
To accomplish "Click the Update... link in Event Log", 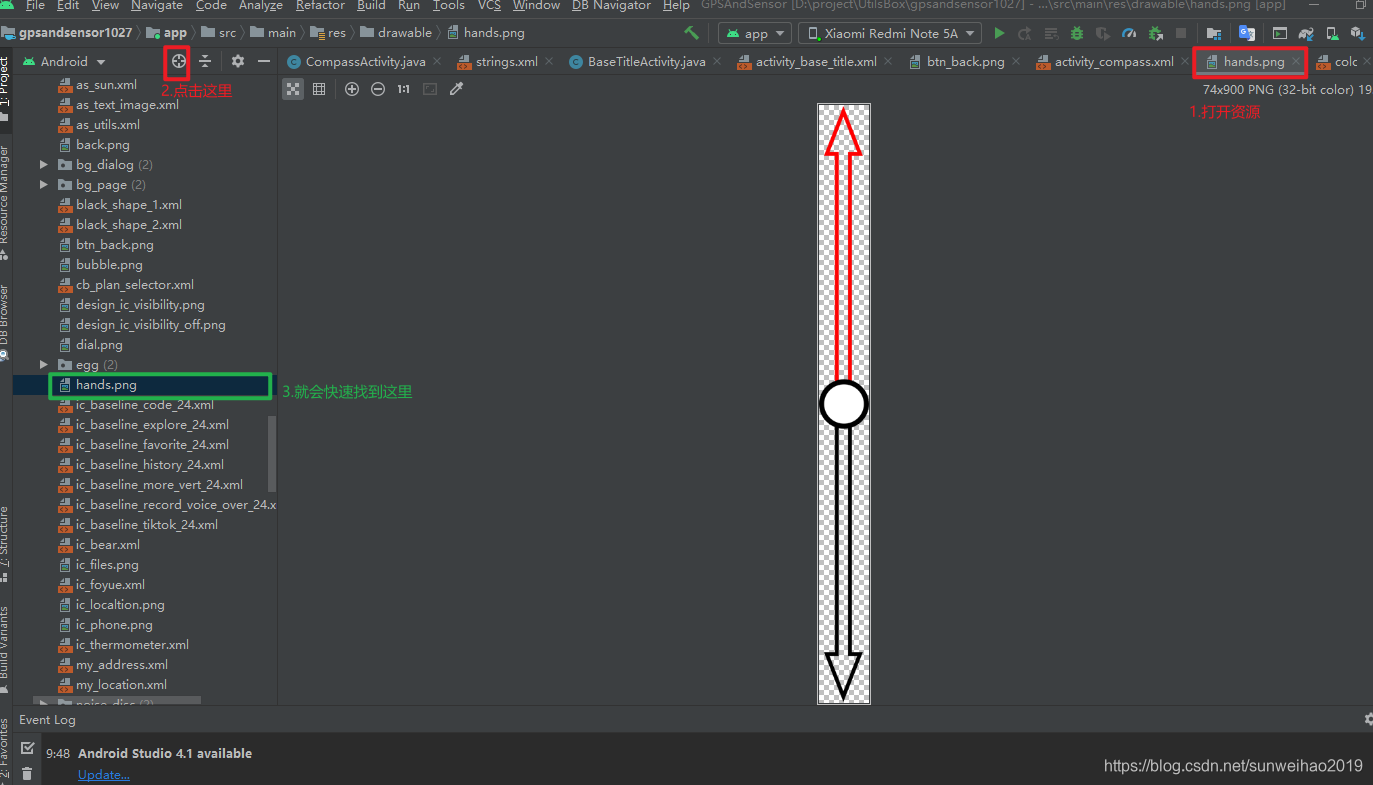I will [x=104, y=775].
